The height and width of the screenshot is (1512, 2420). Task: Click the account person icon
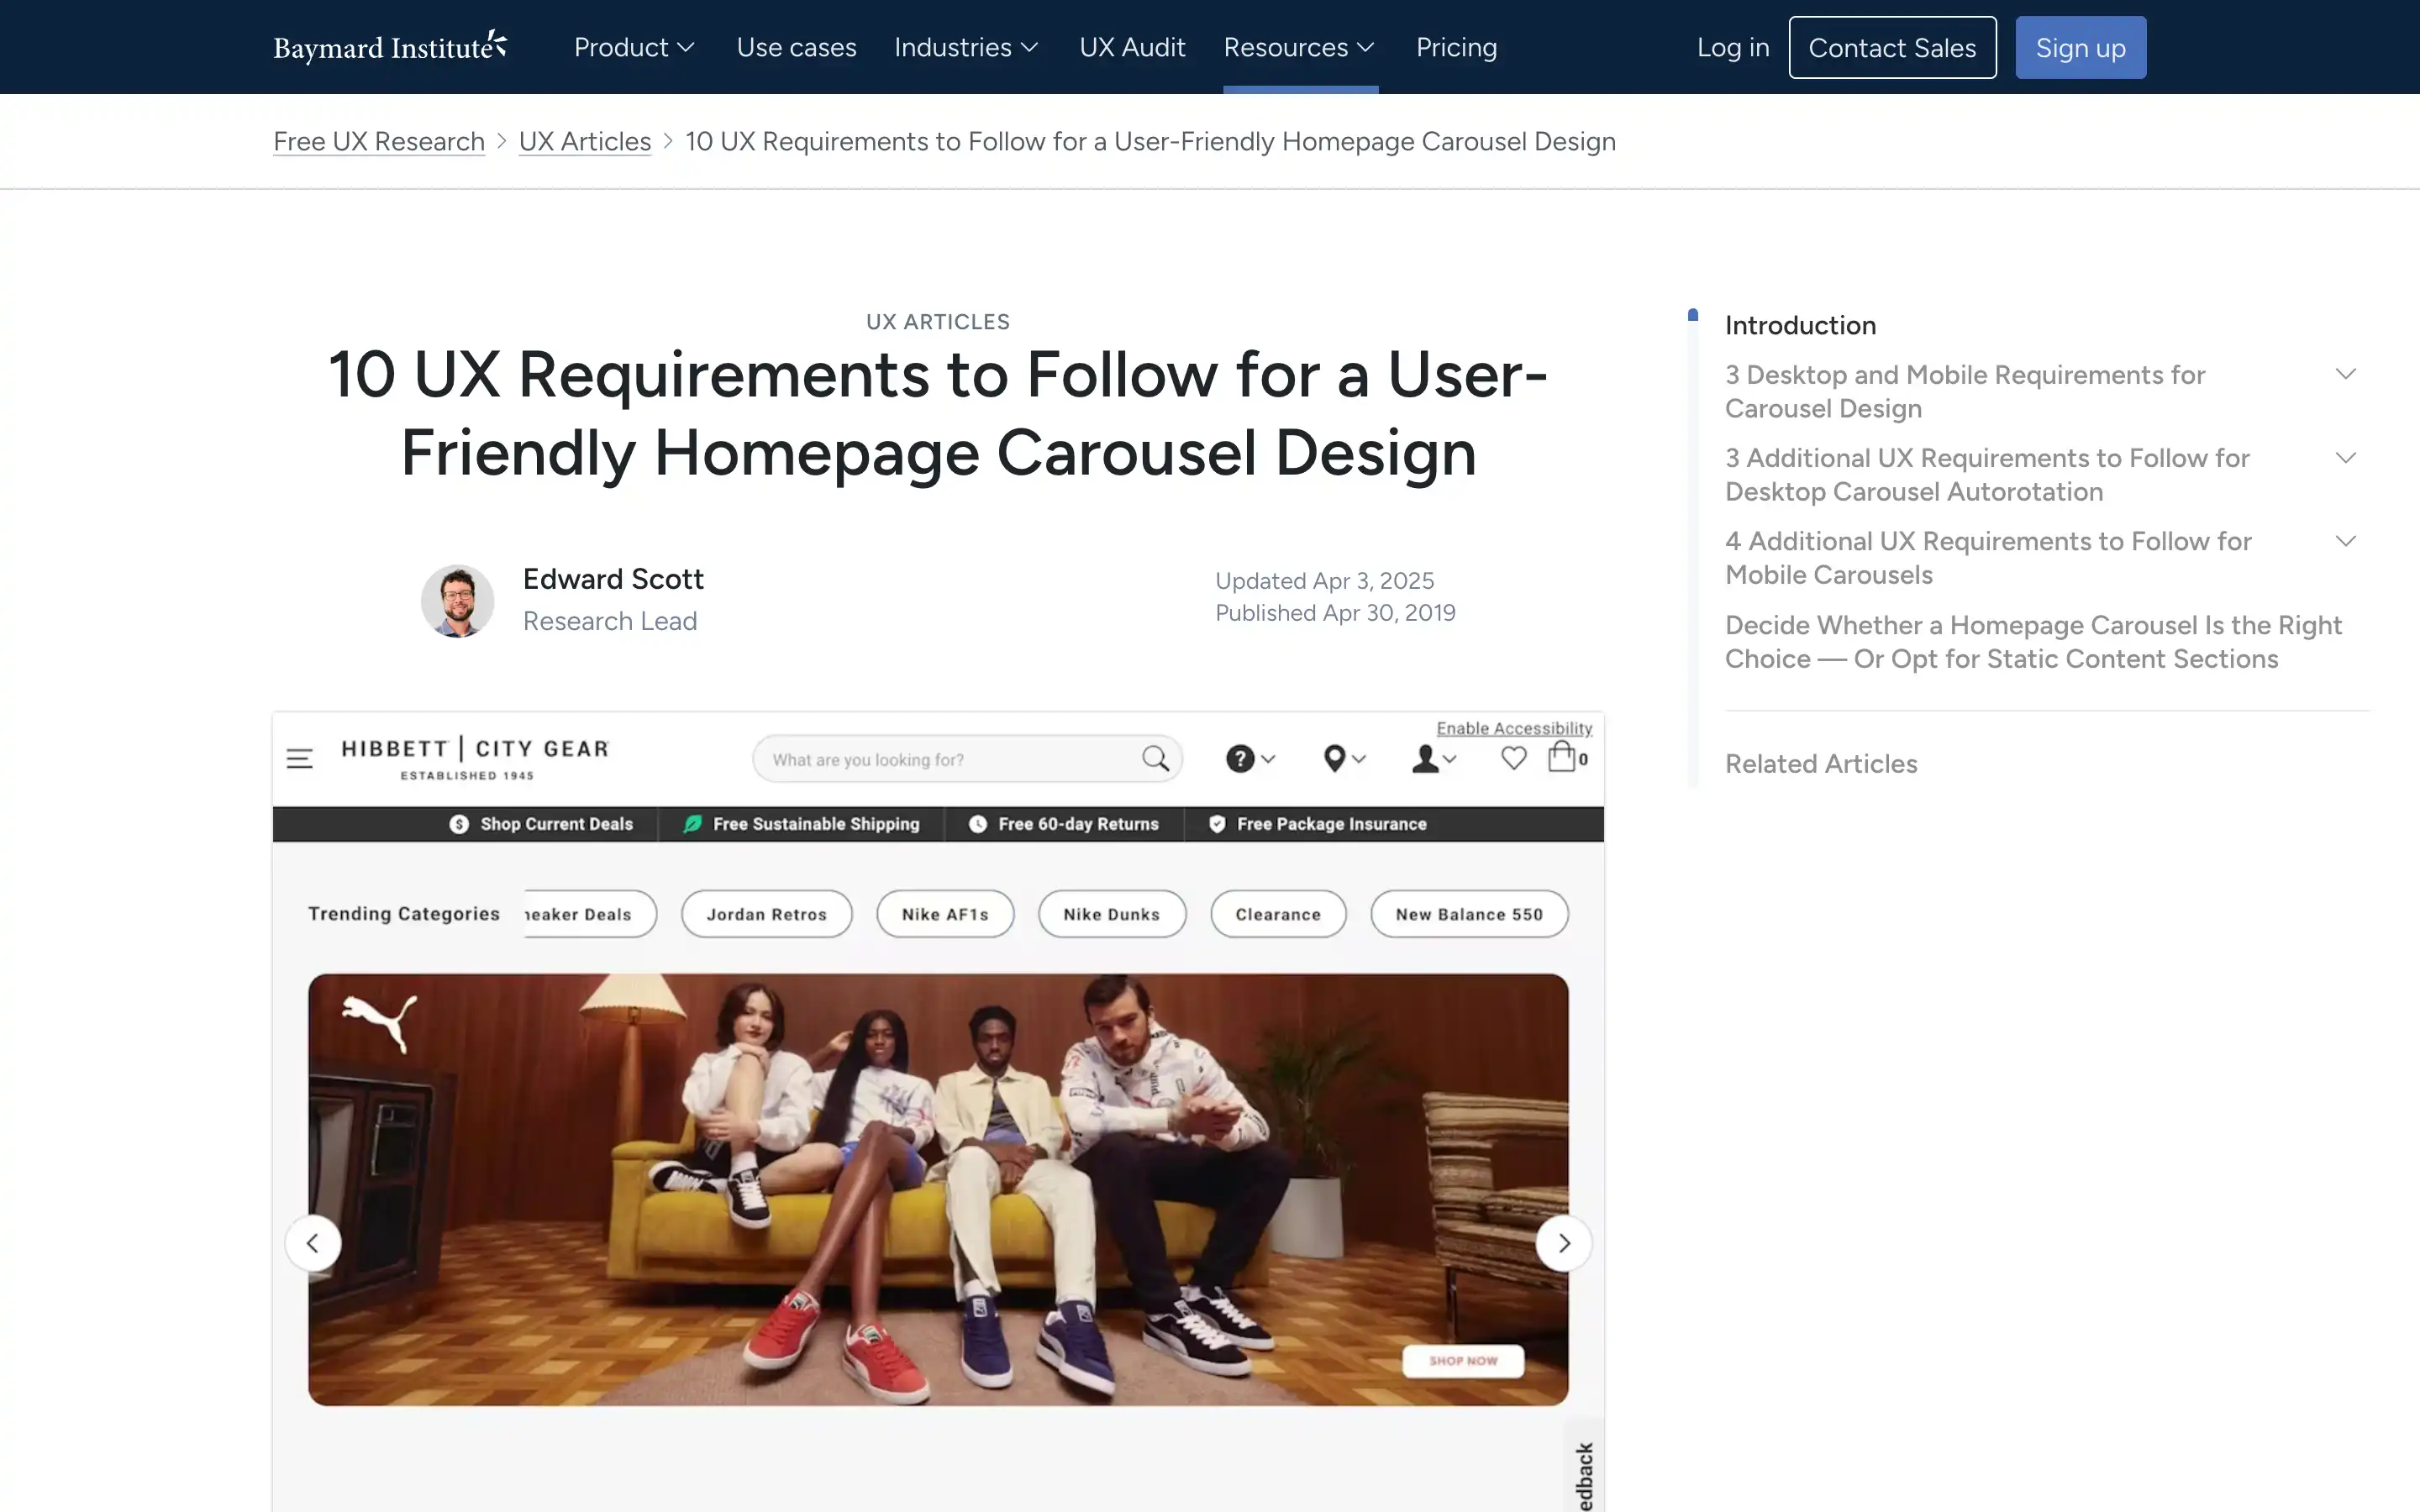[x=1425, y=759]
